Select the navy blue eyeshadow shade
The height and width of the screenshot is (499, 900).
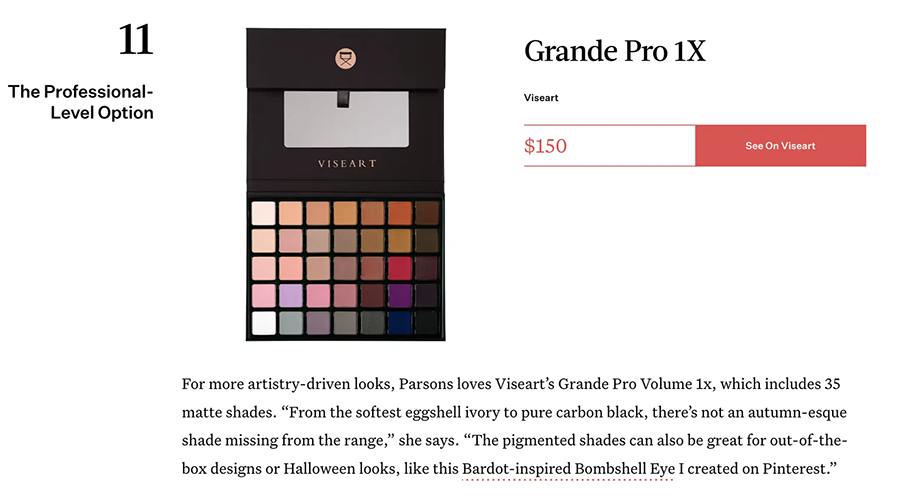click(x=400, y=323)
